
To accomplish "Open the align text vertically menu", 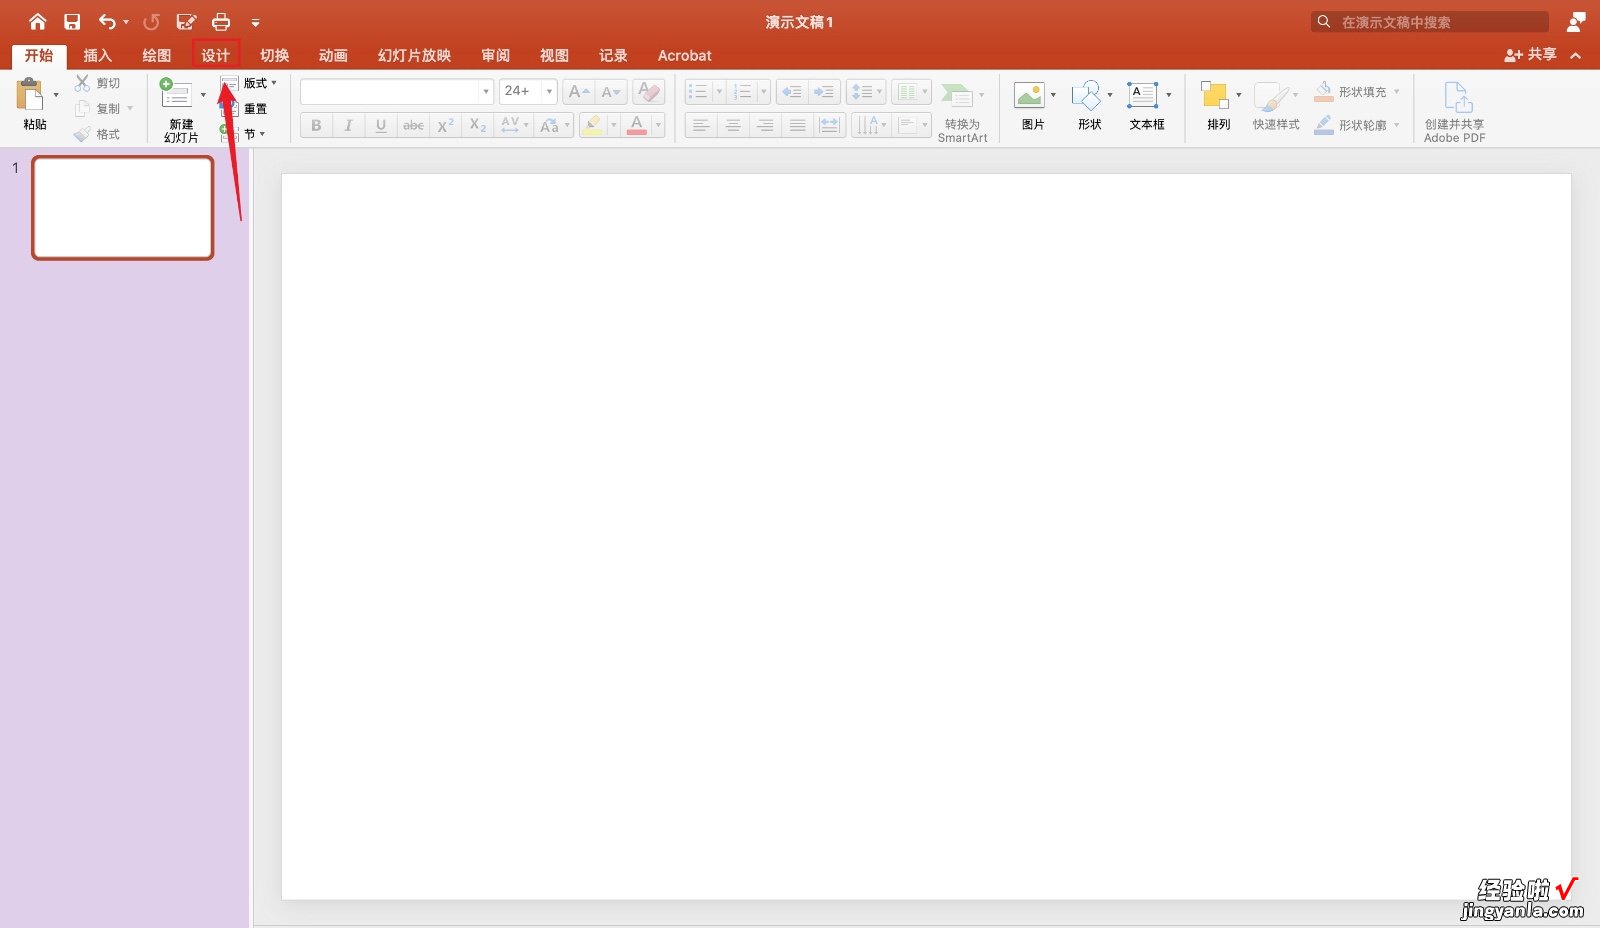I will pyautogui.click(x=911, y=125).
